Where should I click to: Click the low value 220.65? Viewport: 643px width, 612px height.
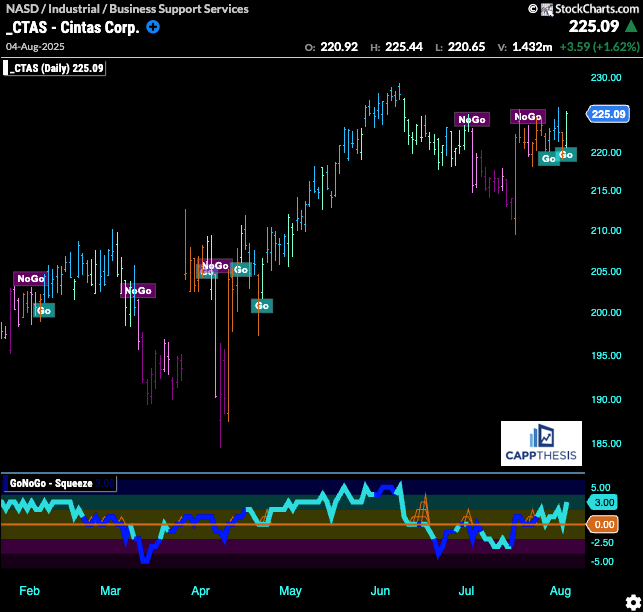tap(466, 47)
